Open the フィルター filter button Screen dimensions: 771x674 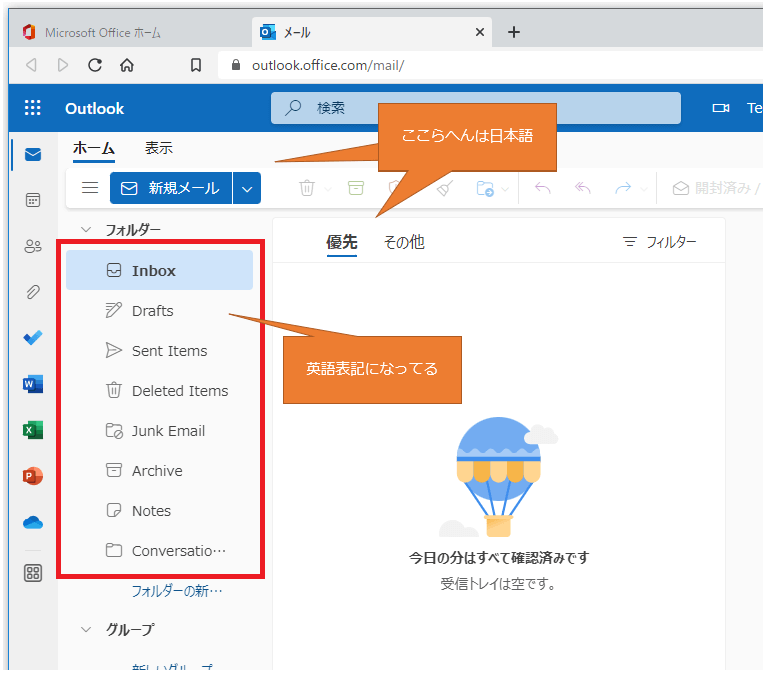point(659,242)
